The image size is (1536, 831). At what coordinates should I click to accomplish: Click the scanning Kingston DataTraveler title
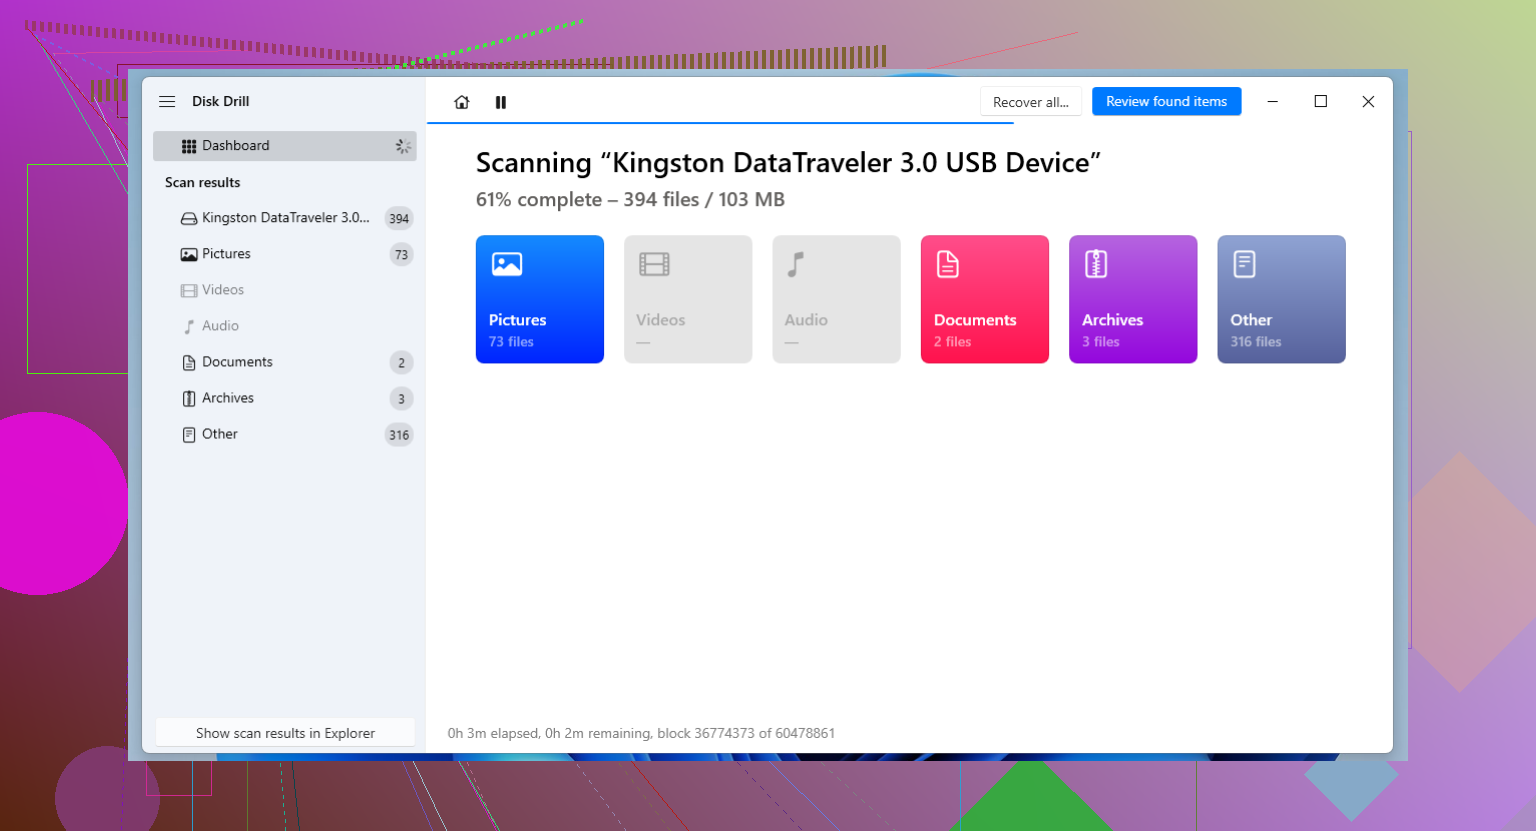point(788,163)
